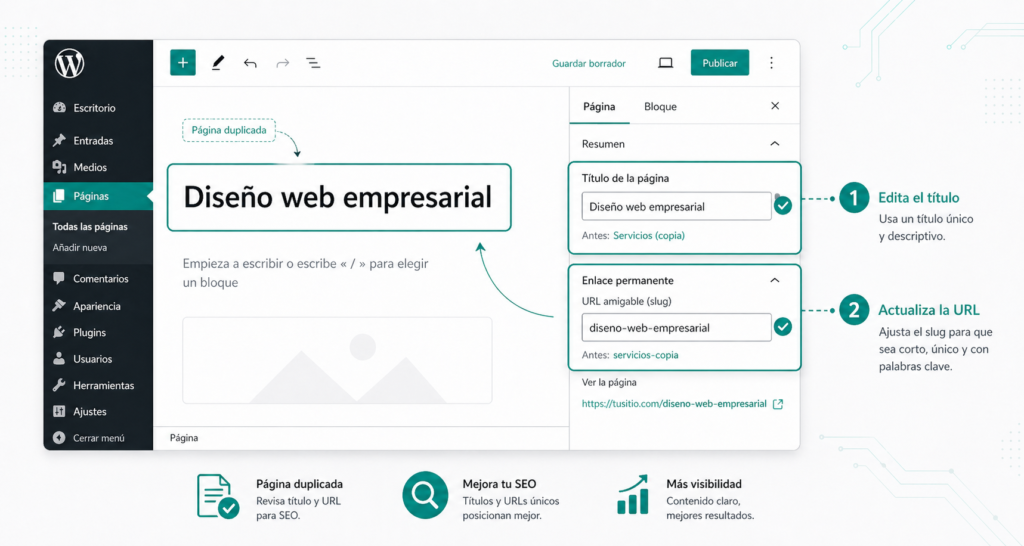Open the options three-dot menu

click(771, 63)
